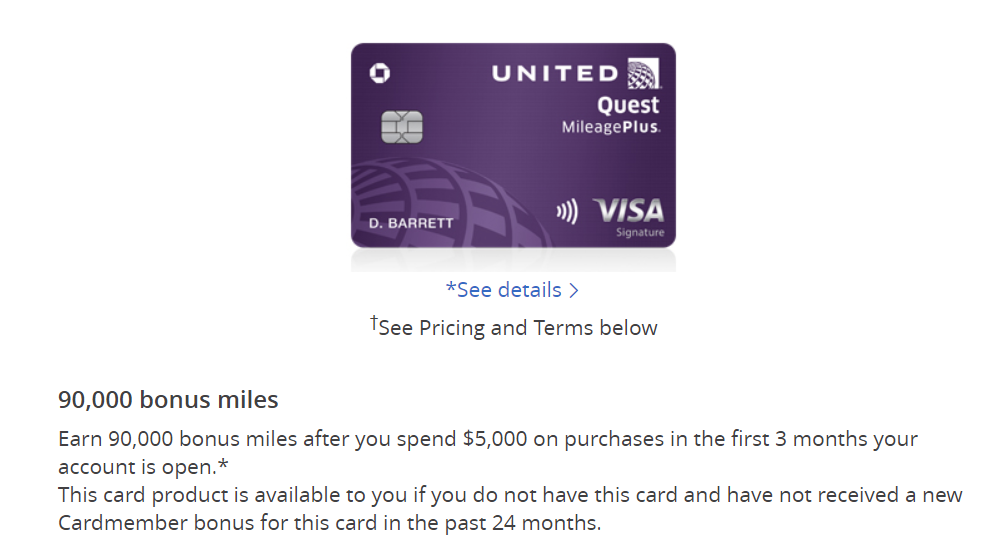Click the Chase octagon logo on card
Screen dimensions: 996x560
(x=380, y=73)
